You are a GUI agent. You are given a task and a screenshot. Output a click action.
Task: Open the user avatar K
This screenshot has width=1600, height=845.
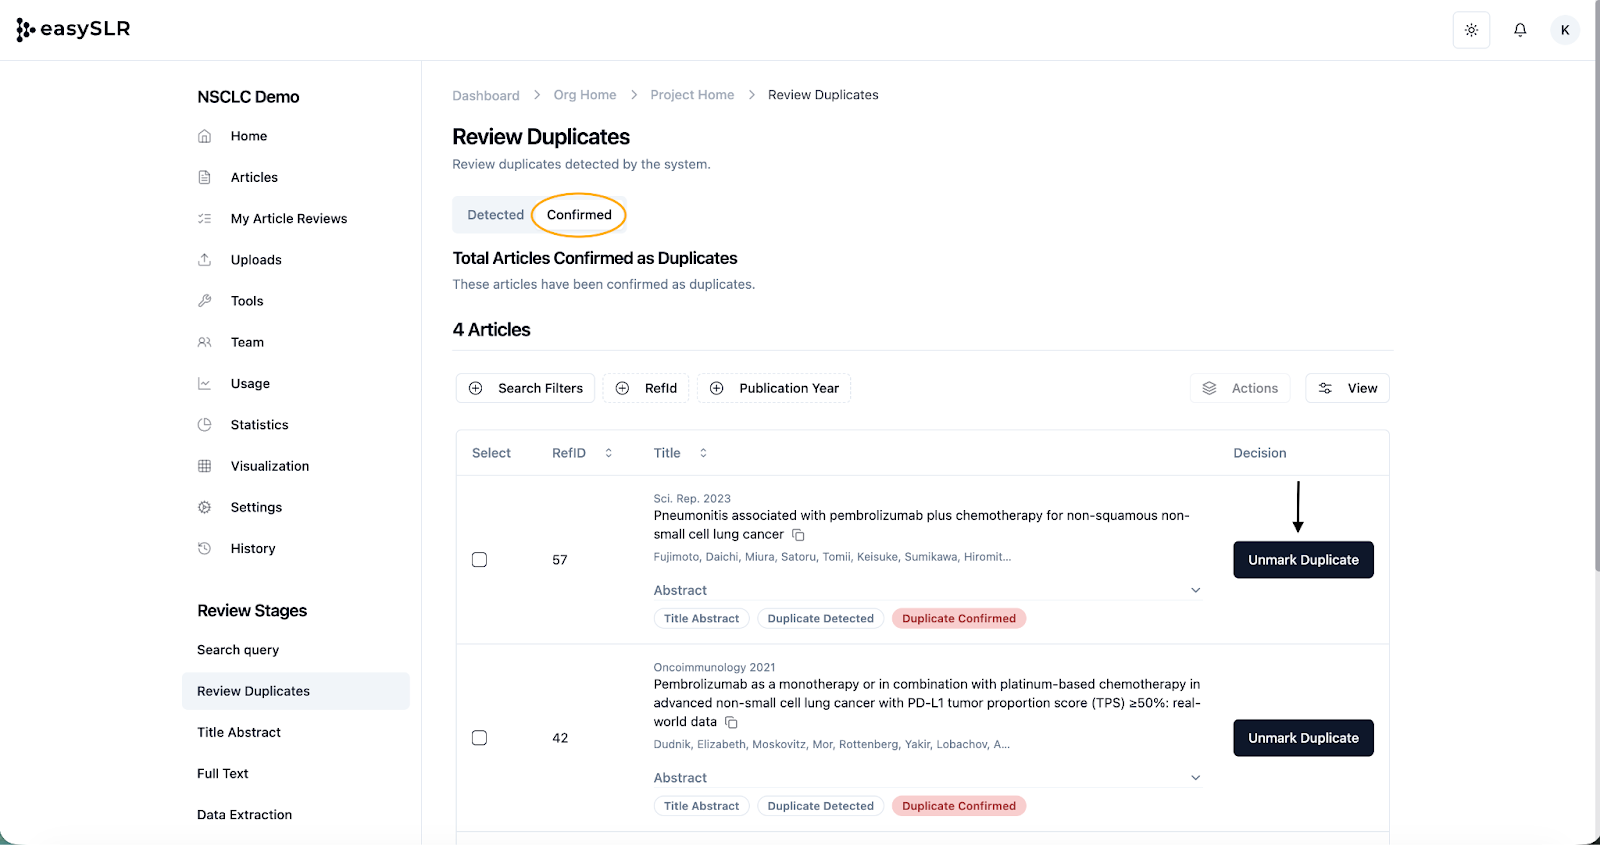(x=1565, y=30)
